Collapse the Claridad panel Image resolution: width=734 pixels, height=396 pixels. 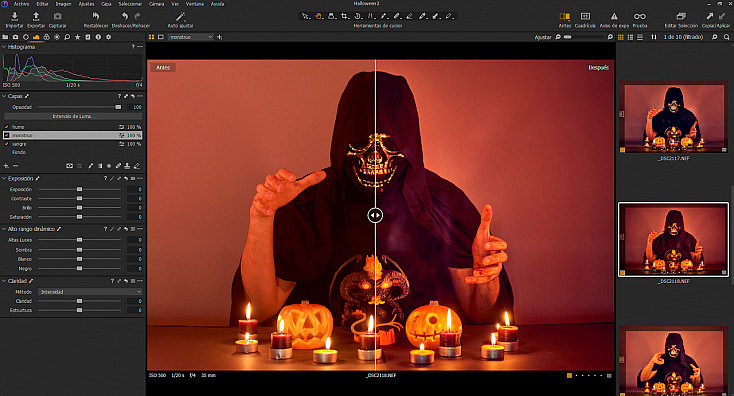4,281
